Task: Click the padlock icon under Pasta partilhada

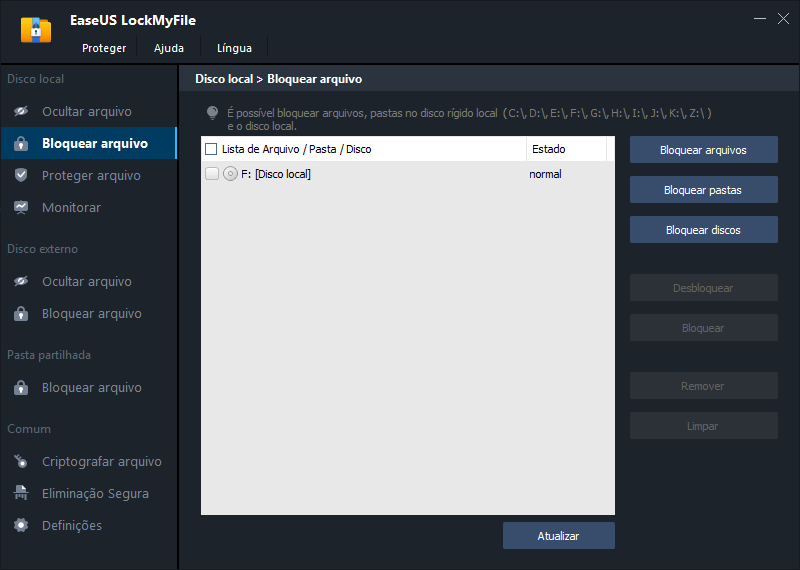Action: [21, 387]
